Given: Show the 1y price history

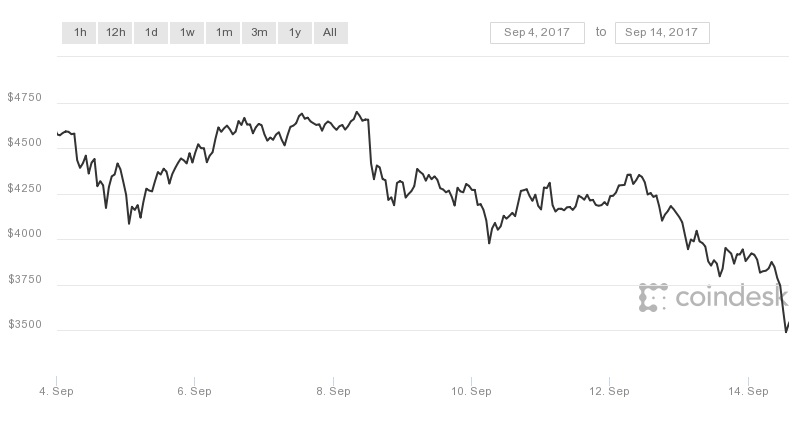Looking at the screenshot, I should [295, 33].
